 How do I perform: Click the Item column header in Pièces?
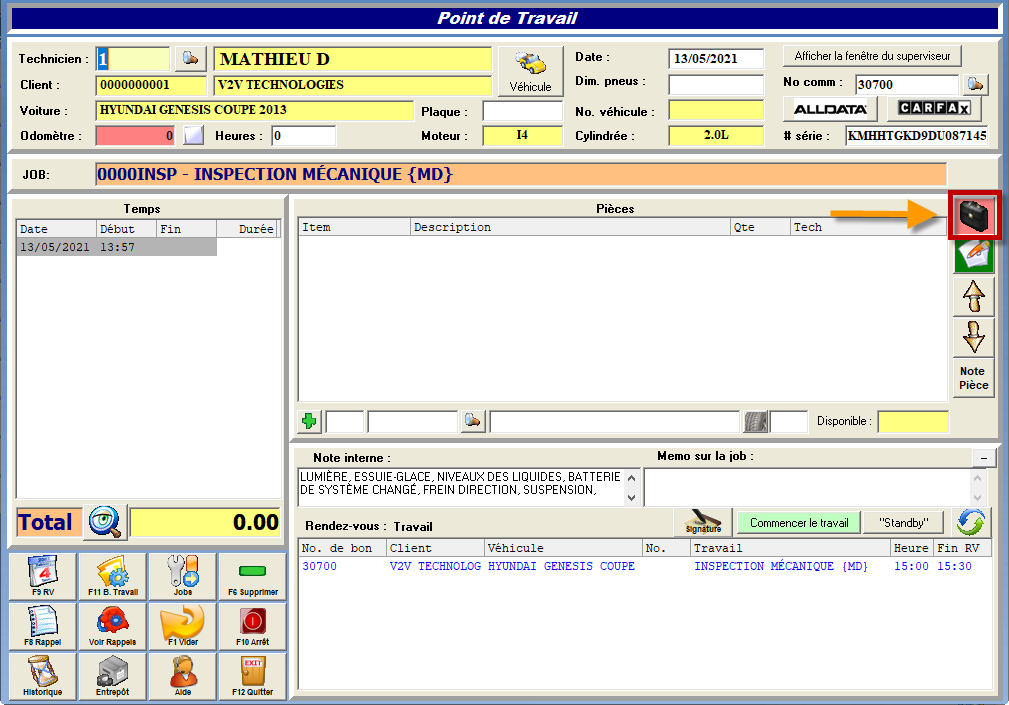[354, 227]
